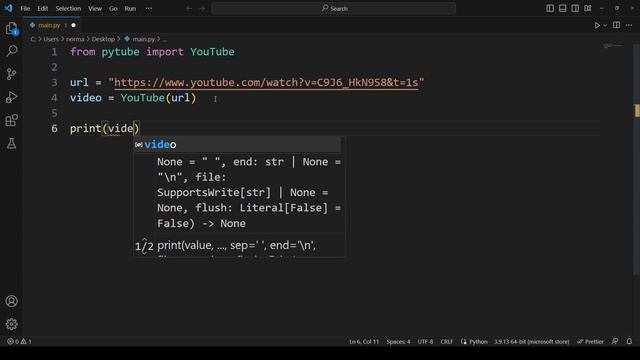The width and height of the screenshot is (640, 360).
Task: Select Python 3.9.13 64-bit interpreter
Action: point(531,342)
